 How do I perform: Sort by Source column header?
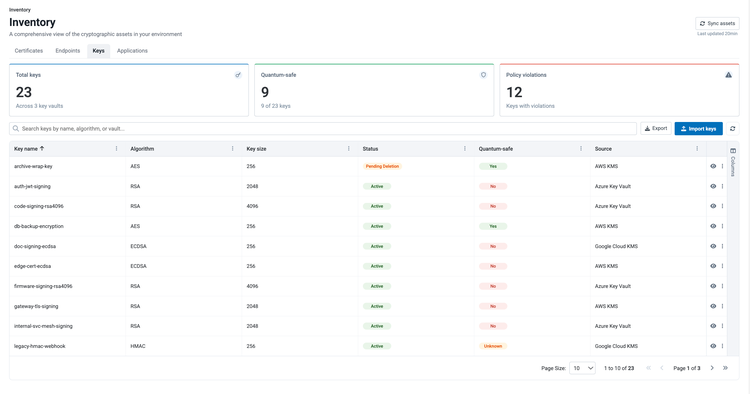coord(603,149)
